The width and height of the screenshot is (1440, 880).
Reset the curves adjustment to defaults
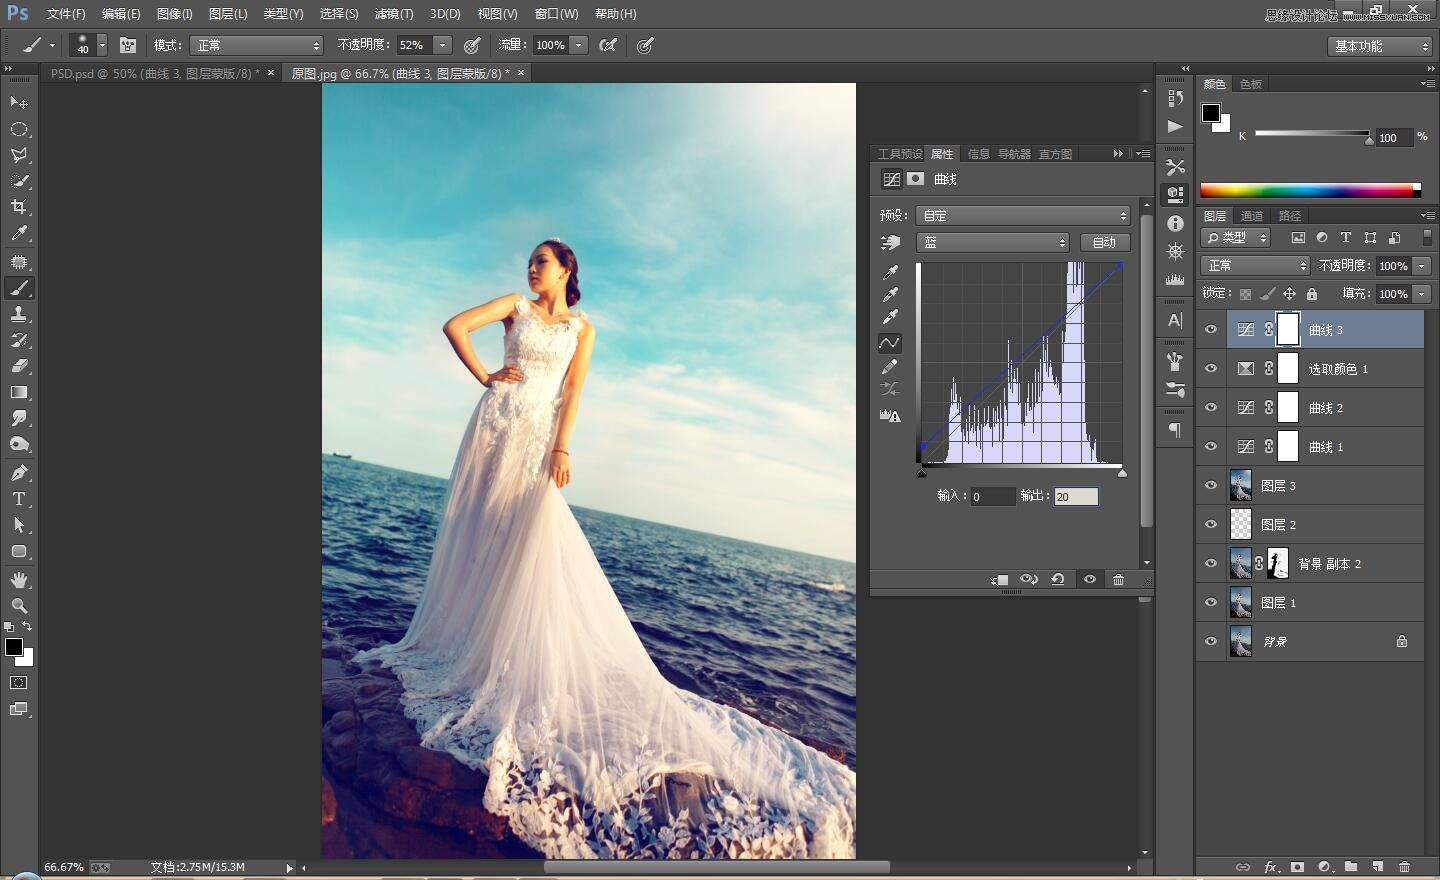(x=1057, y=580)
